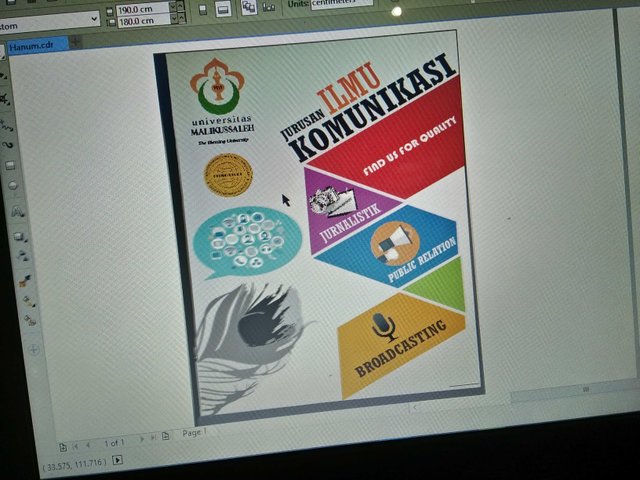Increase page width with spinner up arrow

click(181, 6)
